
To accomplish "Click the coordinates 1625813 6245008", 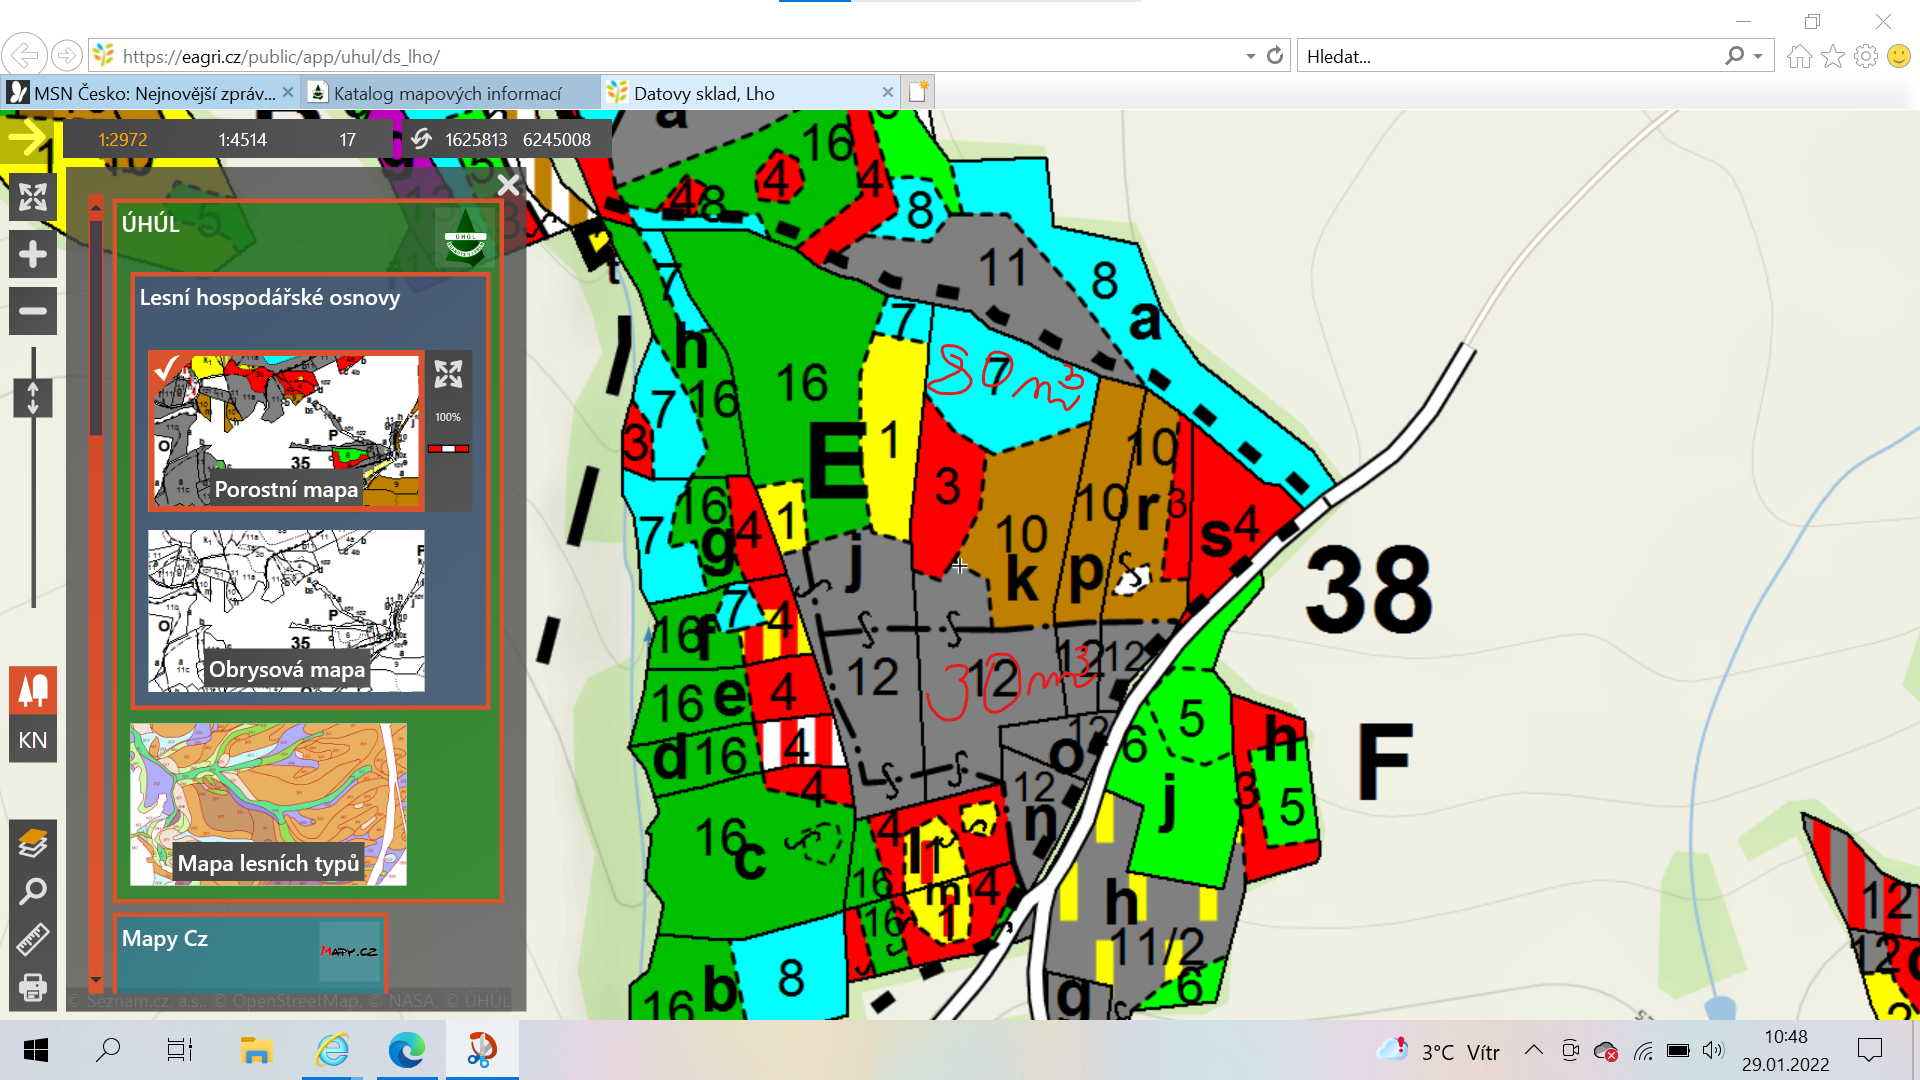I will click(518, 140).
